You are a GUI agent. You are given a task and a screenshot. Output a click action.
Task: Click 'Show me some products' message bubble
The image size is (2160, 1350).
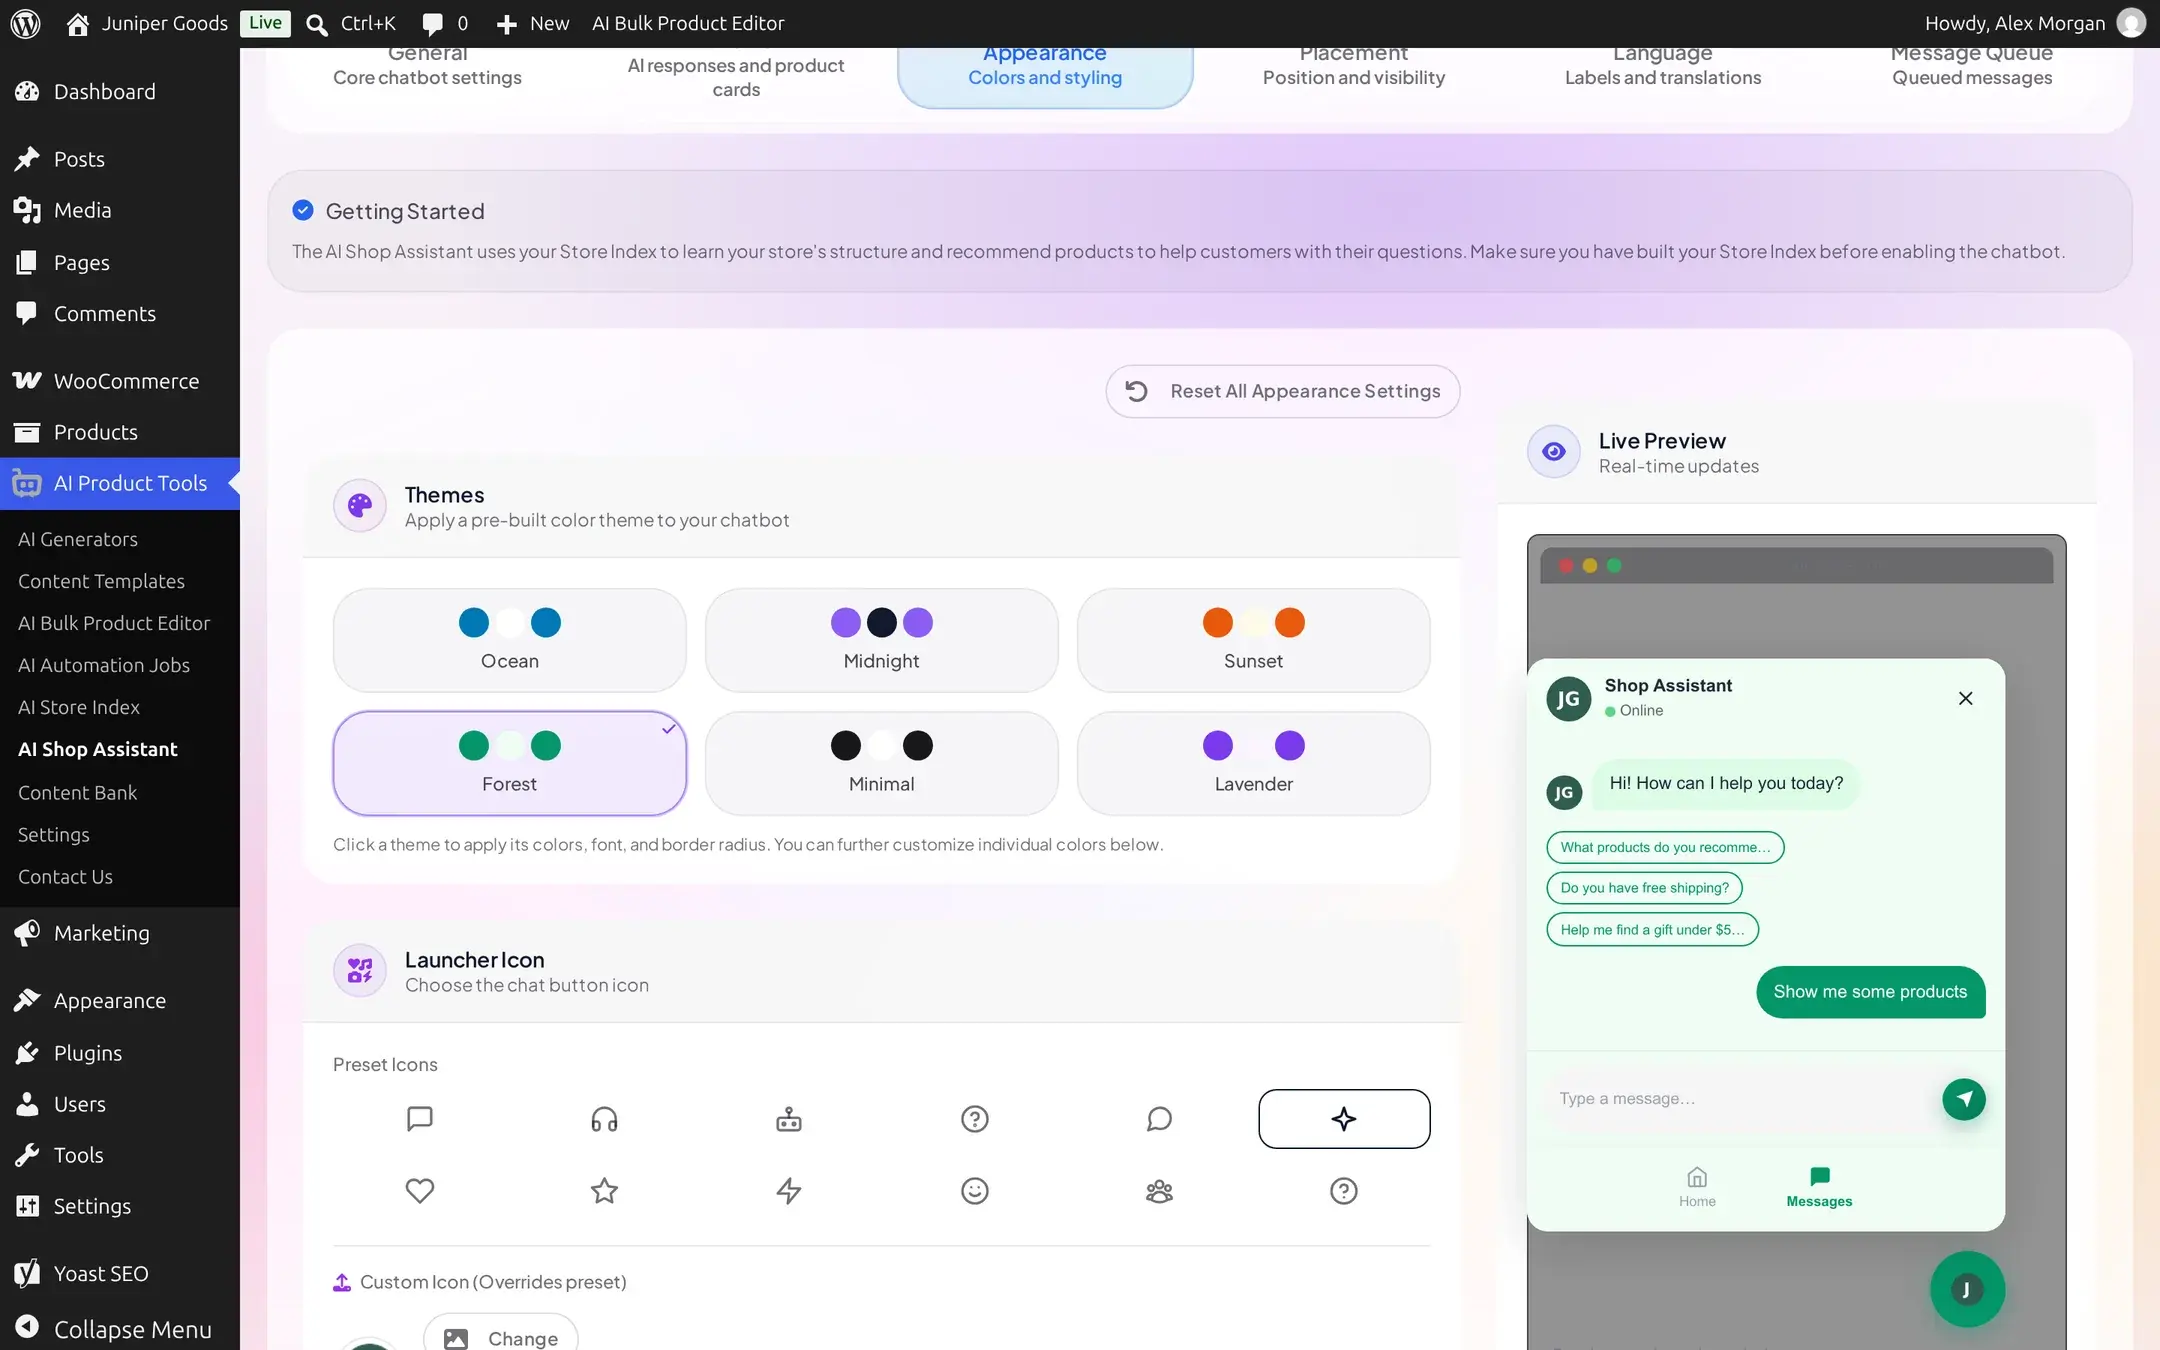(x=1870, y=992)
